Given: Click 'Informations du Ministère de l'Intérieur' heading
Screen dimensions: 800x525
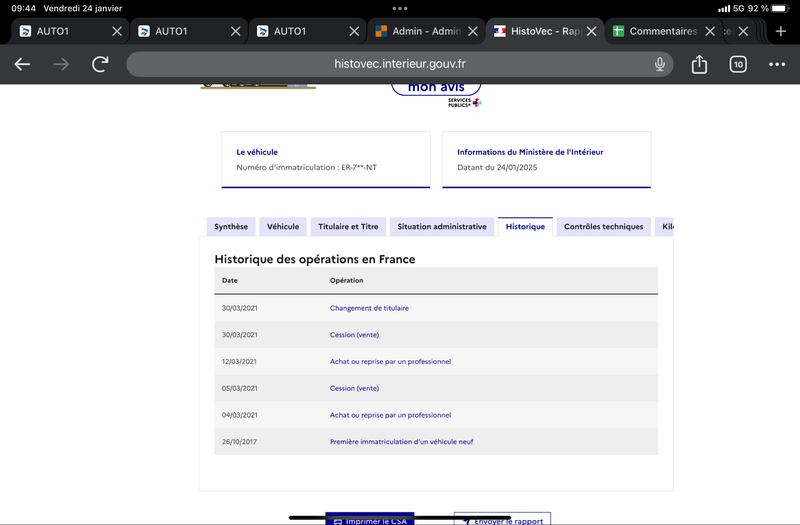Looking at the screenshot, I should pos(530,152).
